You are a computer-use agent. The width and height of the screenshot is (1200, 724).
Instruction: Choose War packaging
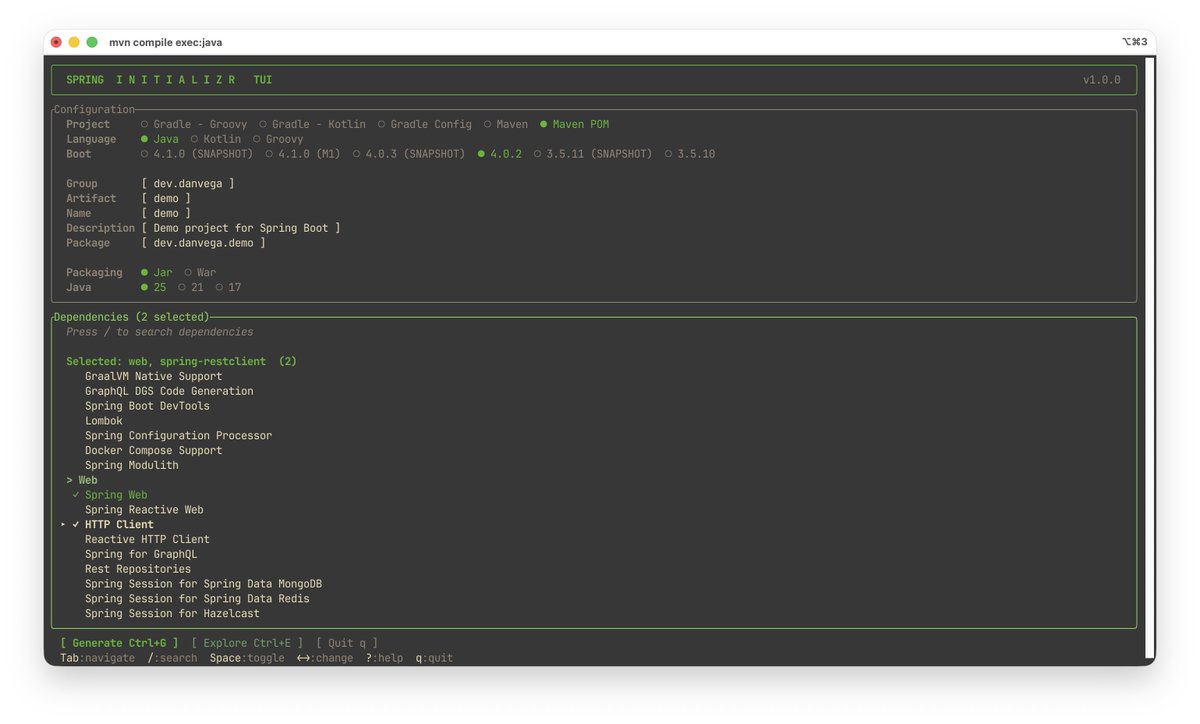click(x=200, y=272)
